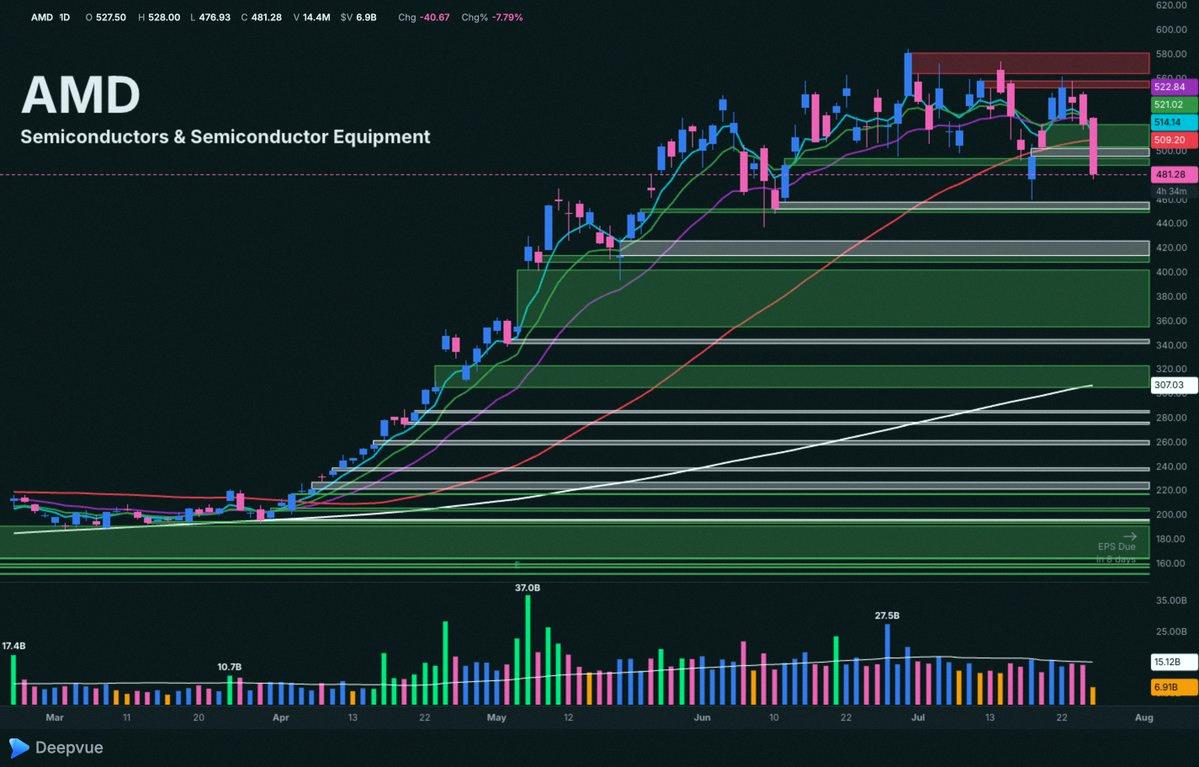Click the open price O 527.50
This screenshot has height=767, width=1199.
(106, 17)
